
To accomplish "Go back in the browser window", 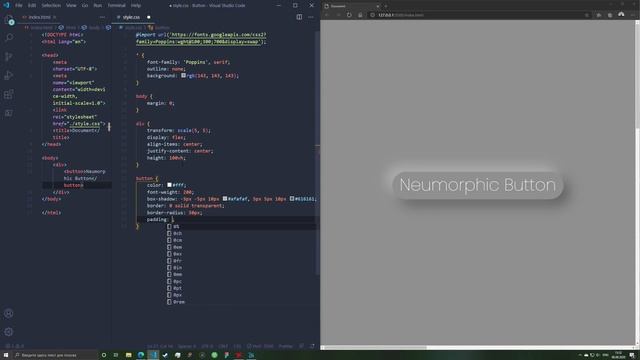I will coord(327,15).
